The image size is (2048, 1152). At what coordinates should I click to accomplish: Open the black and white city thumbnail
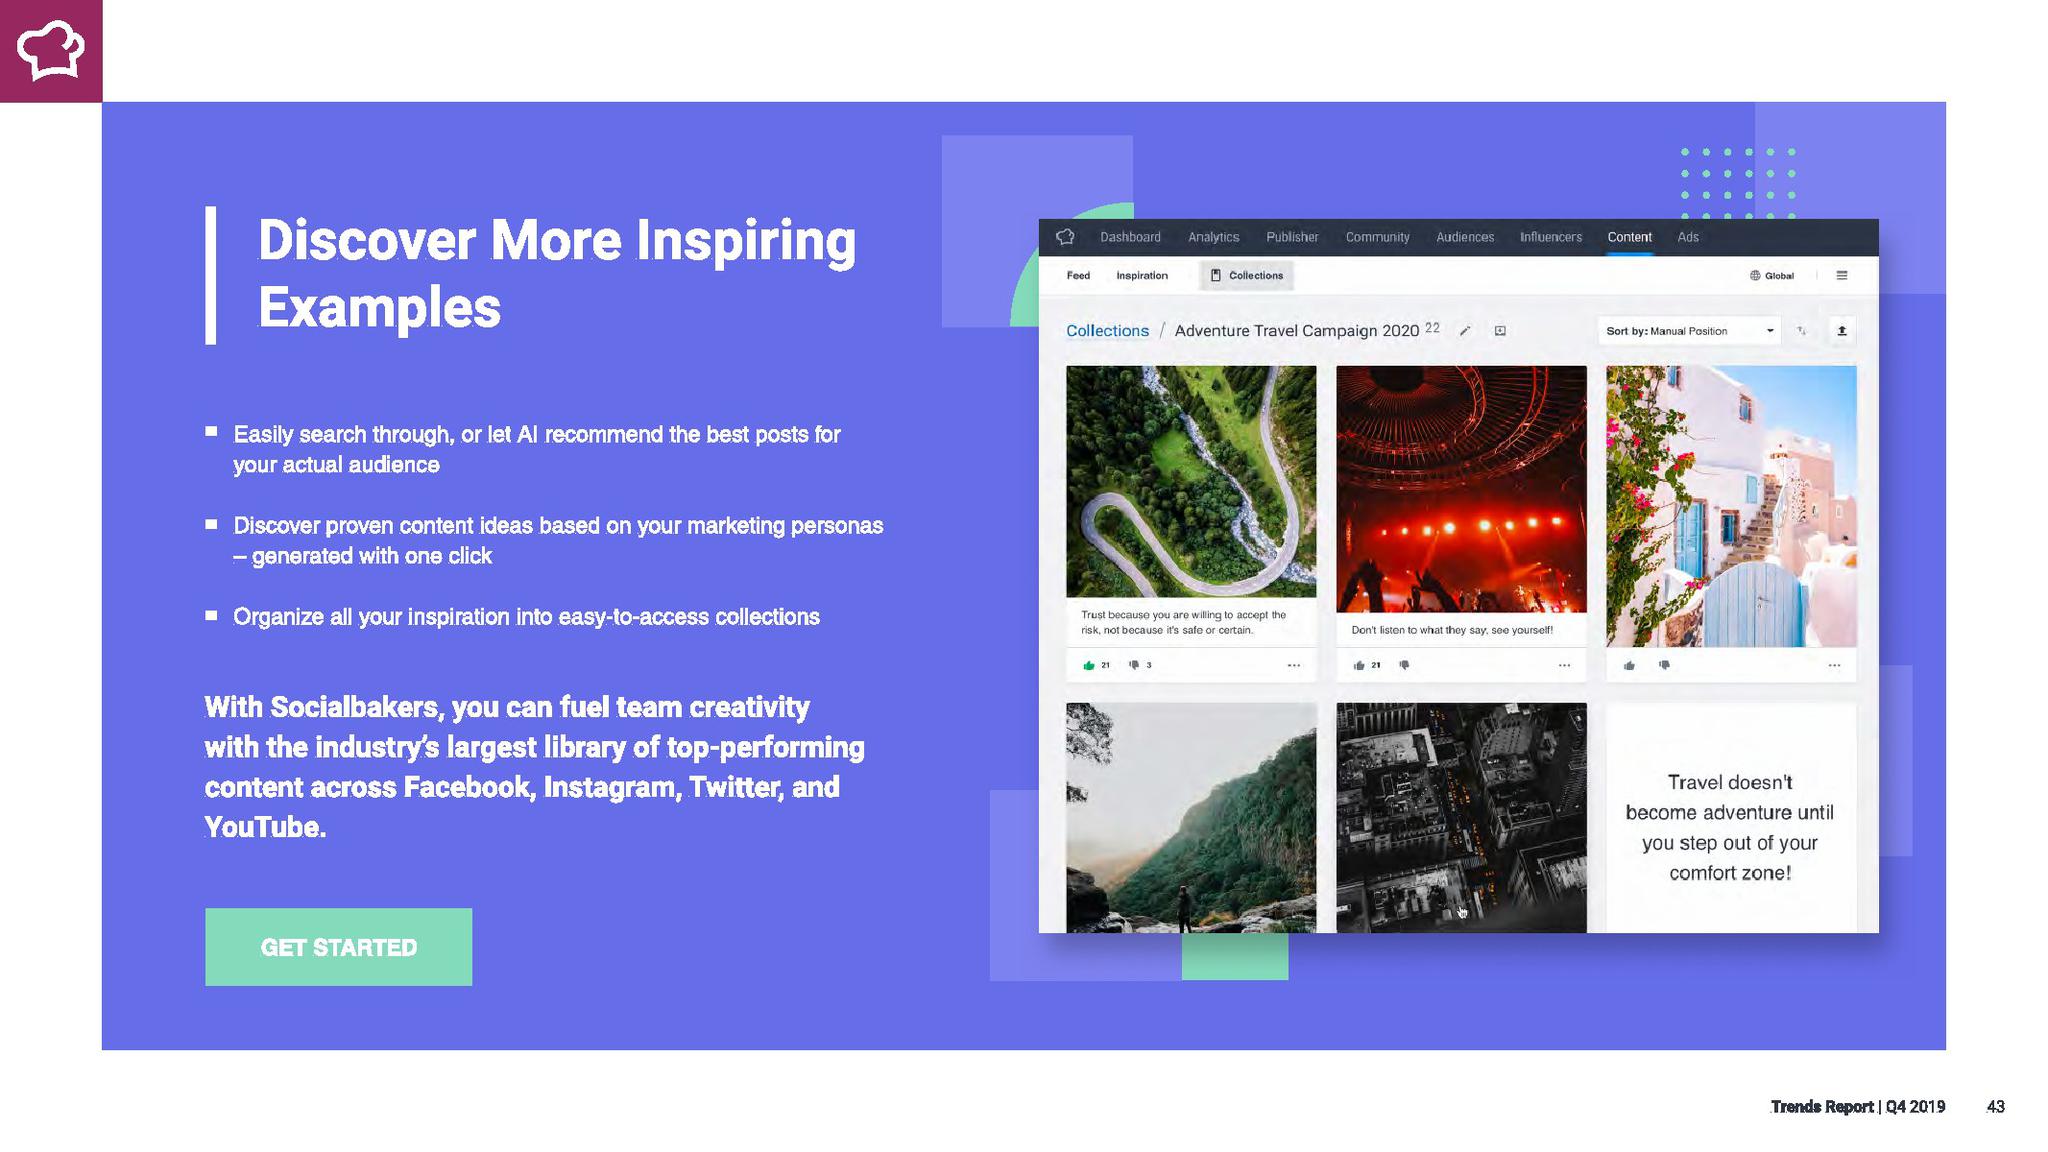pos(1461,817)
